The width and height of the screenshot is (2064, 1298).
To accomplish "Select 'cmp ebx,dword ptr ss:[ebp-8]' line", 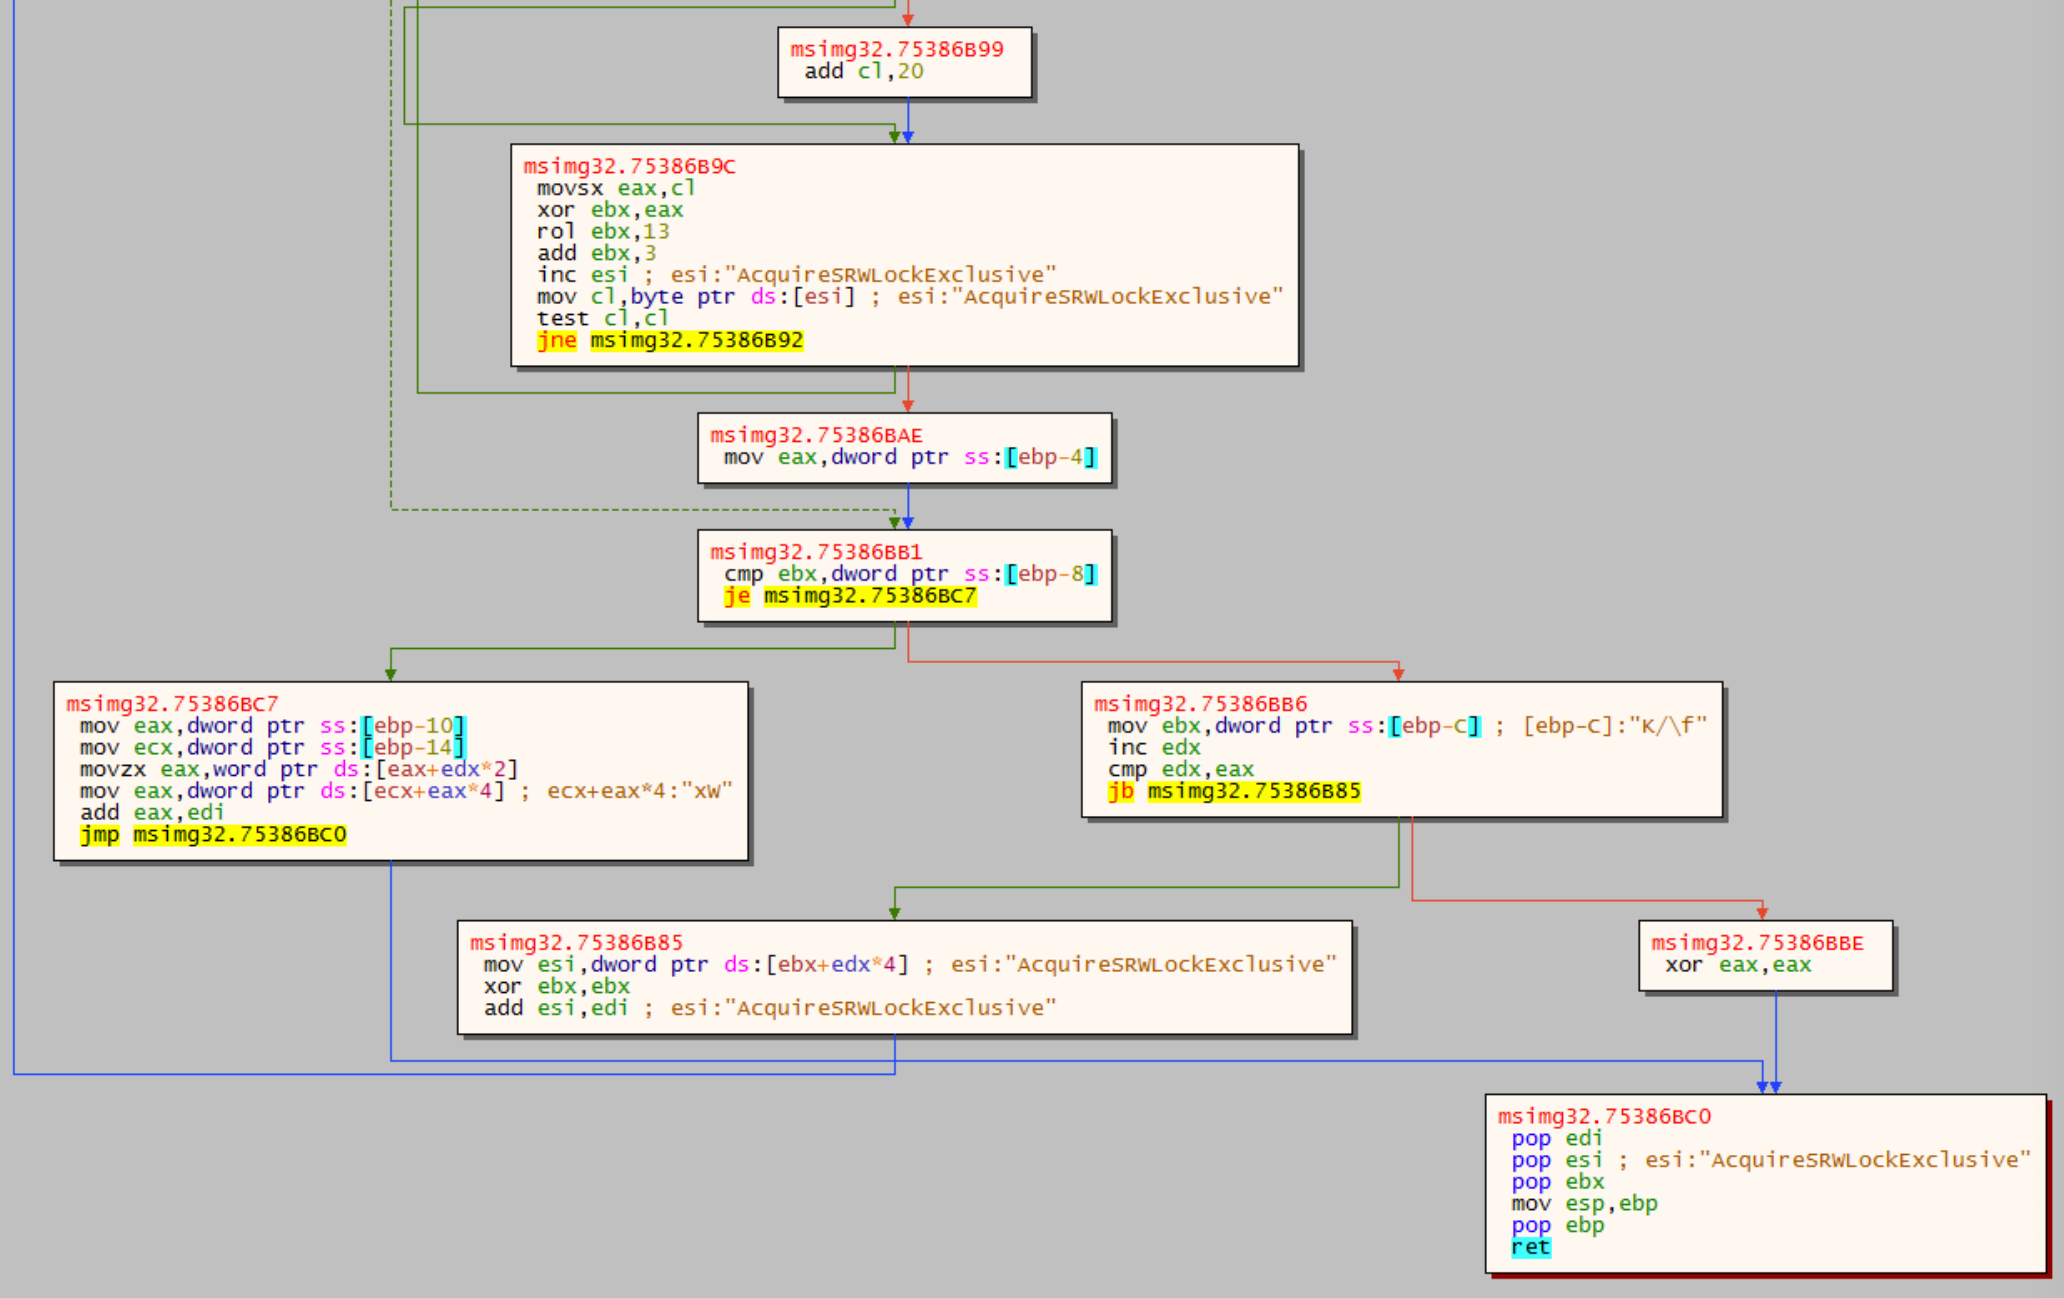I will (909, 575).
